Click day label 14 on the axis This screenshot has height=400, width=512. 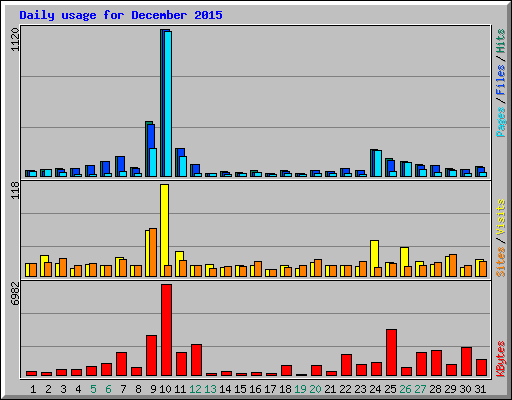[x=225, y=389]
